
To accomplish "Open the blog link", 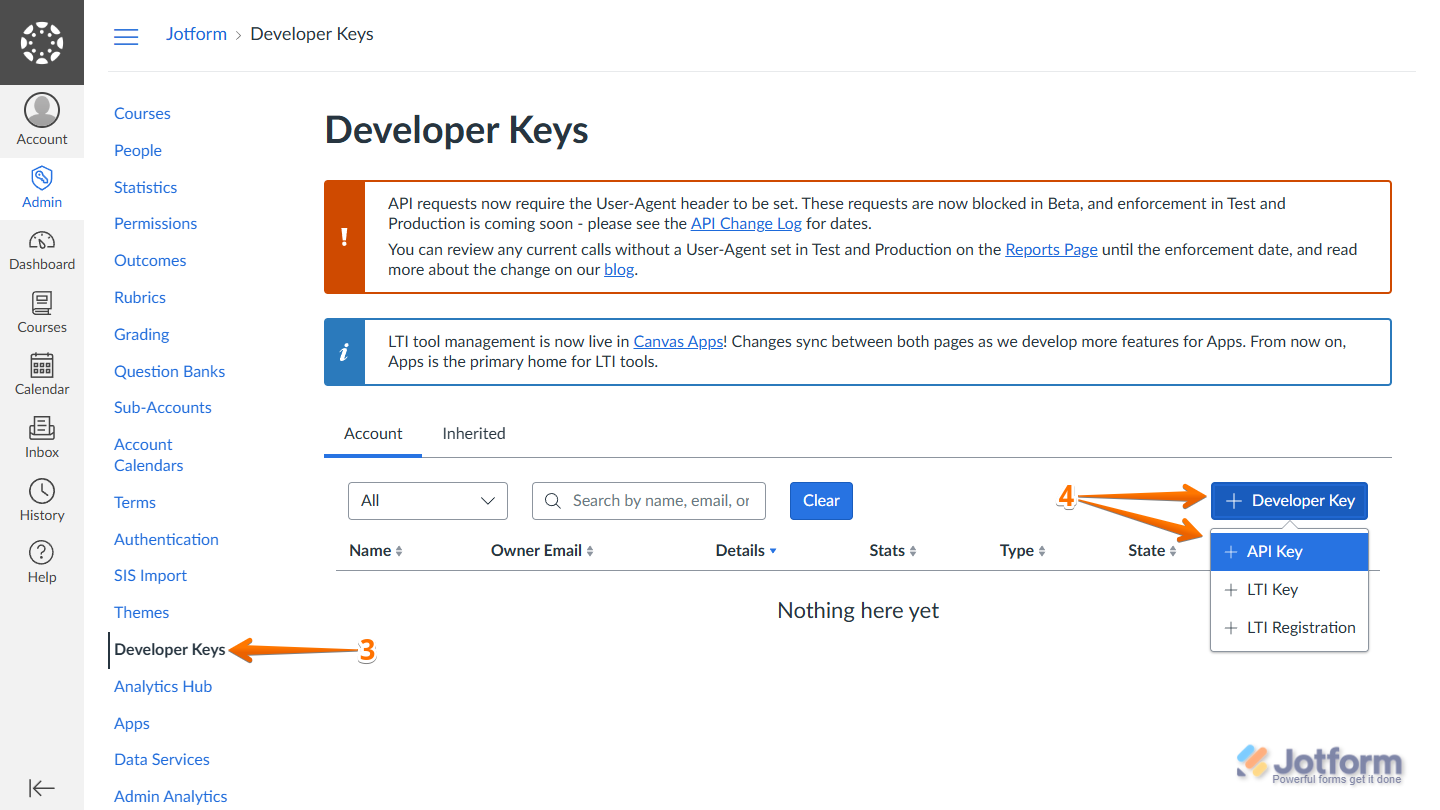I will click(619, 270).
